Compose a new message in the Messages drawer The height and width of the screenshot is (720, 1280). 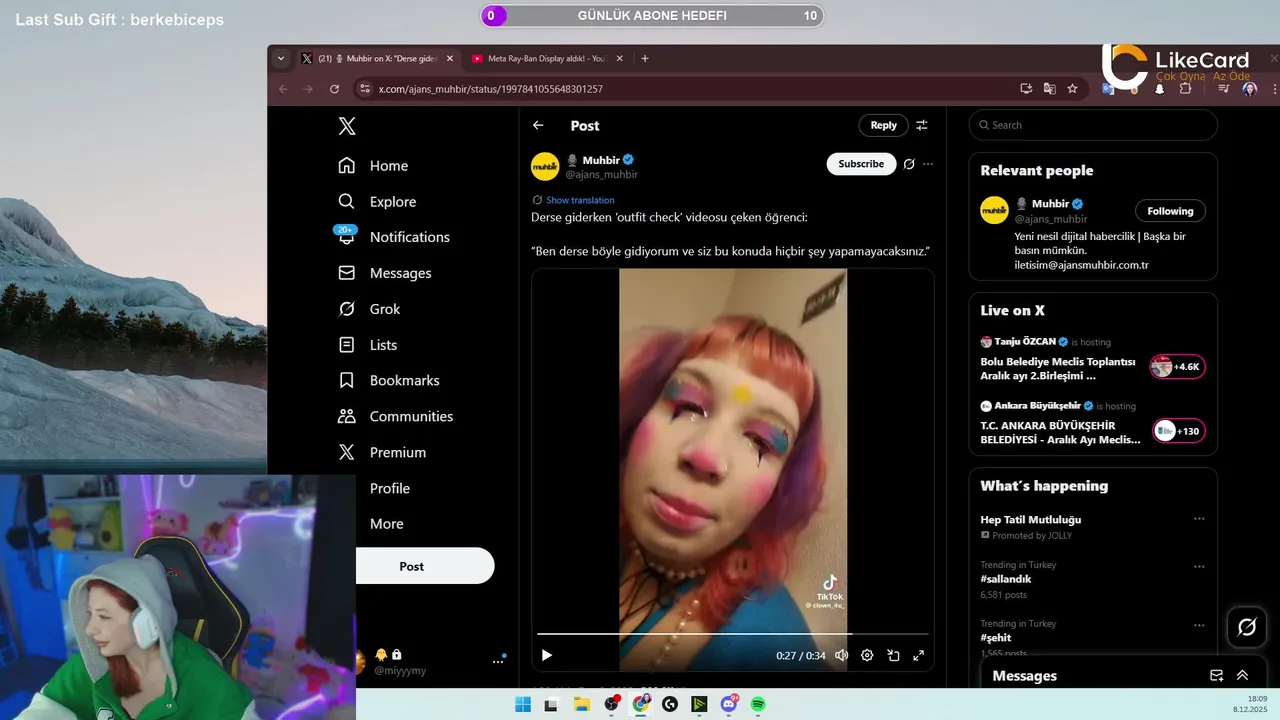tap(1217, 676)
